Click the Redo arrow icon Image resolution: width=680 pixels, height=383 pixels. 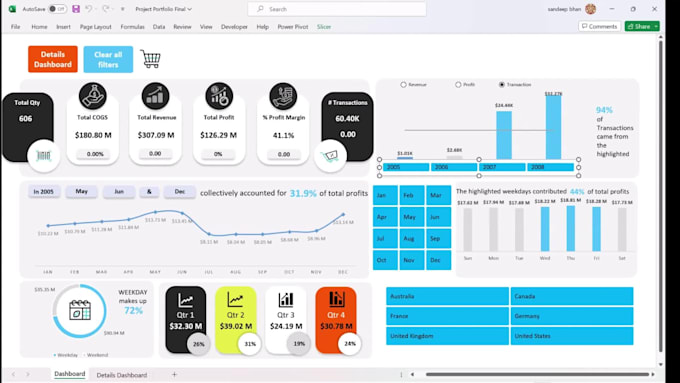click(106, 9)
